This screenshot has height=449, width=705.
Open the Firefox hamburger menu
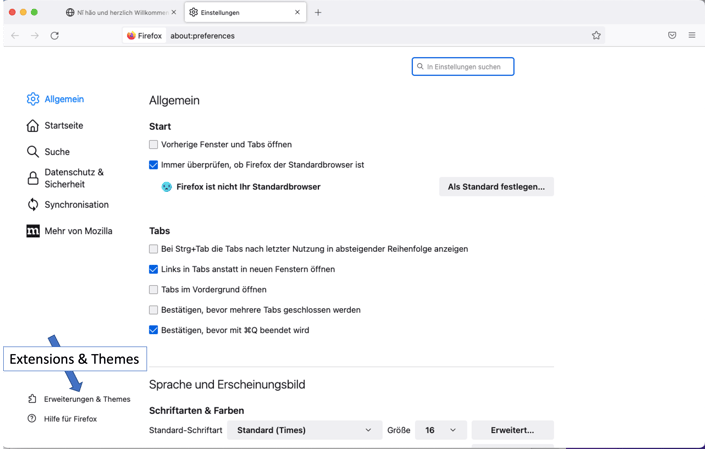691,36
